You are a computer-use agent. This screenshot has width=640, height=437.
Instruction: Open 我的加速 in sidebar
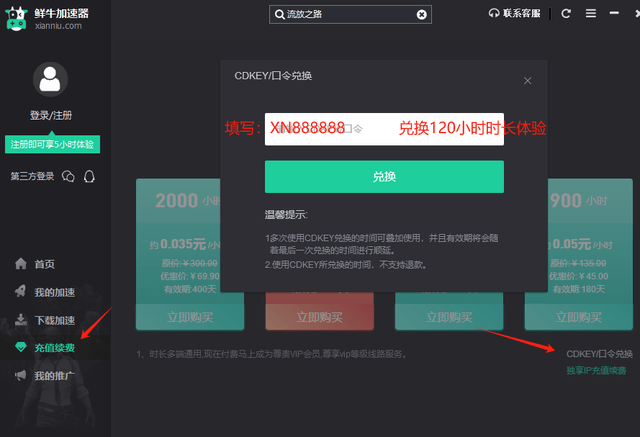[x=54, y=292]
